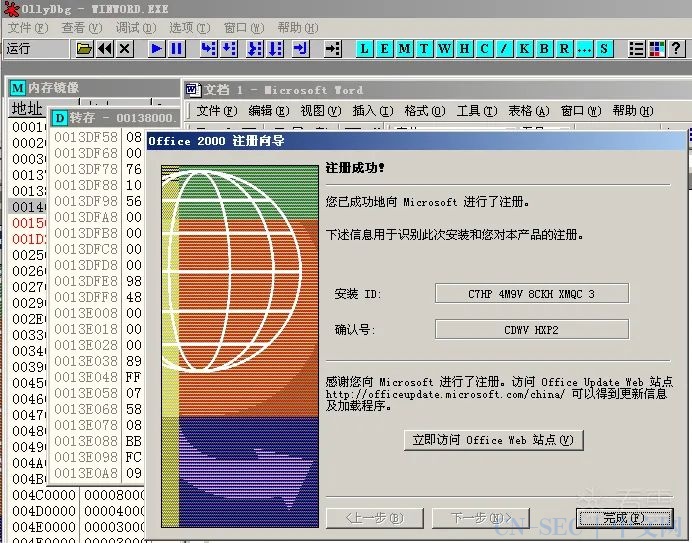The image size is (692, 543).
Task: Open Word 文件(F) menu
Action: [x=217, y=110]
